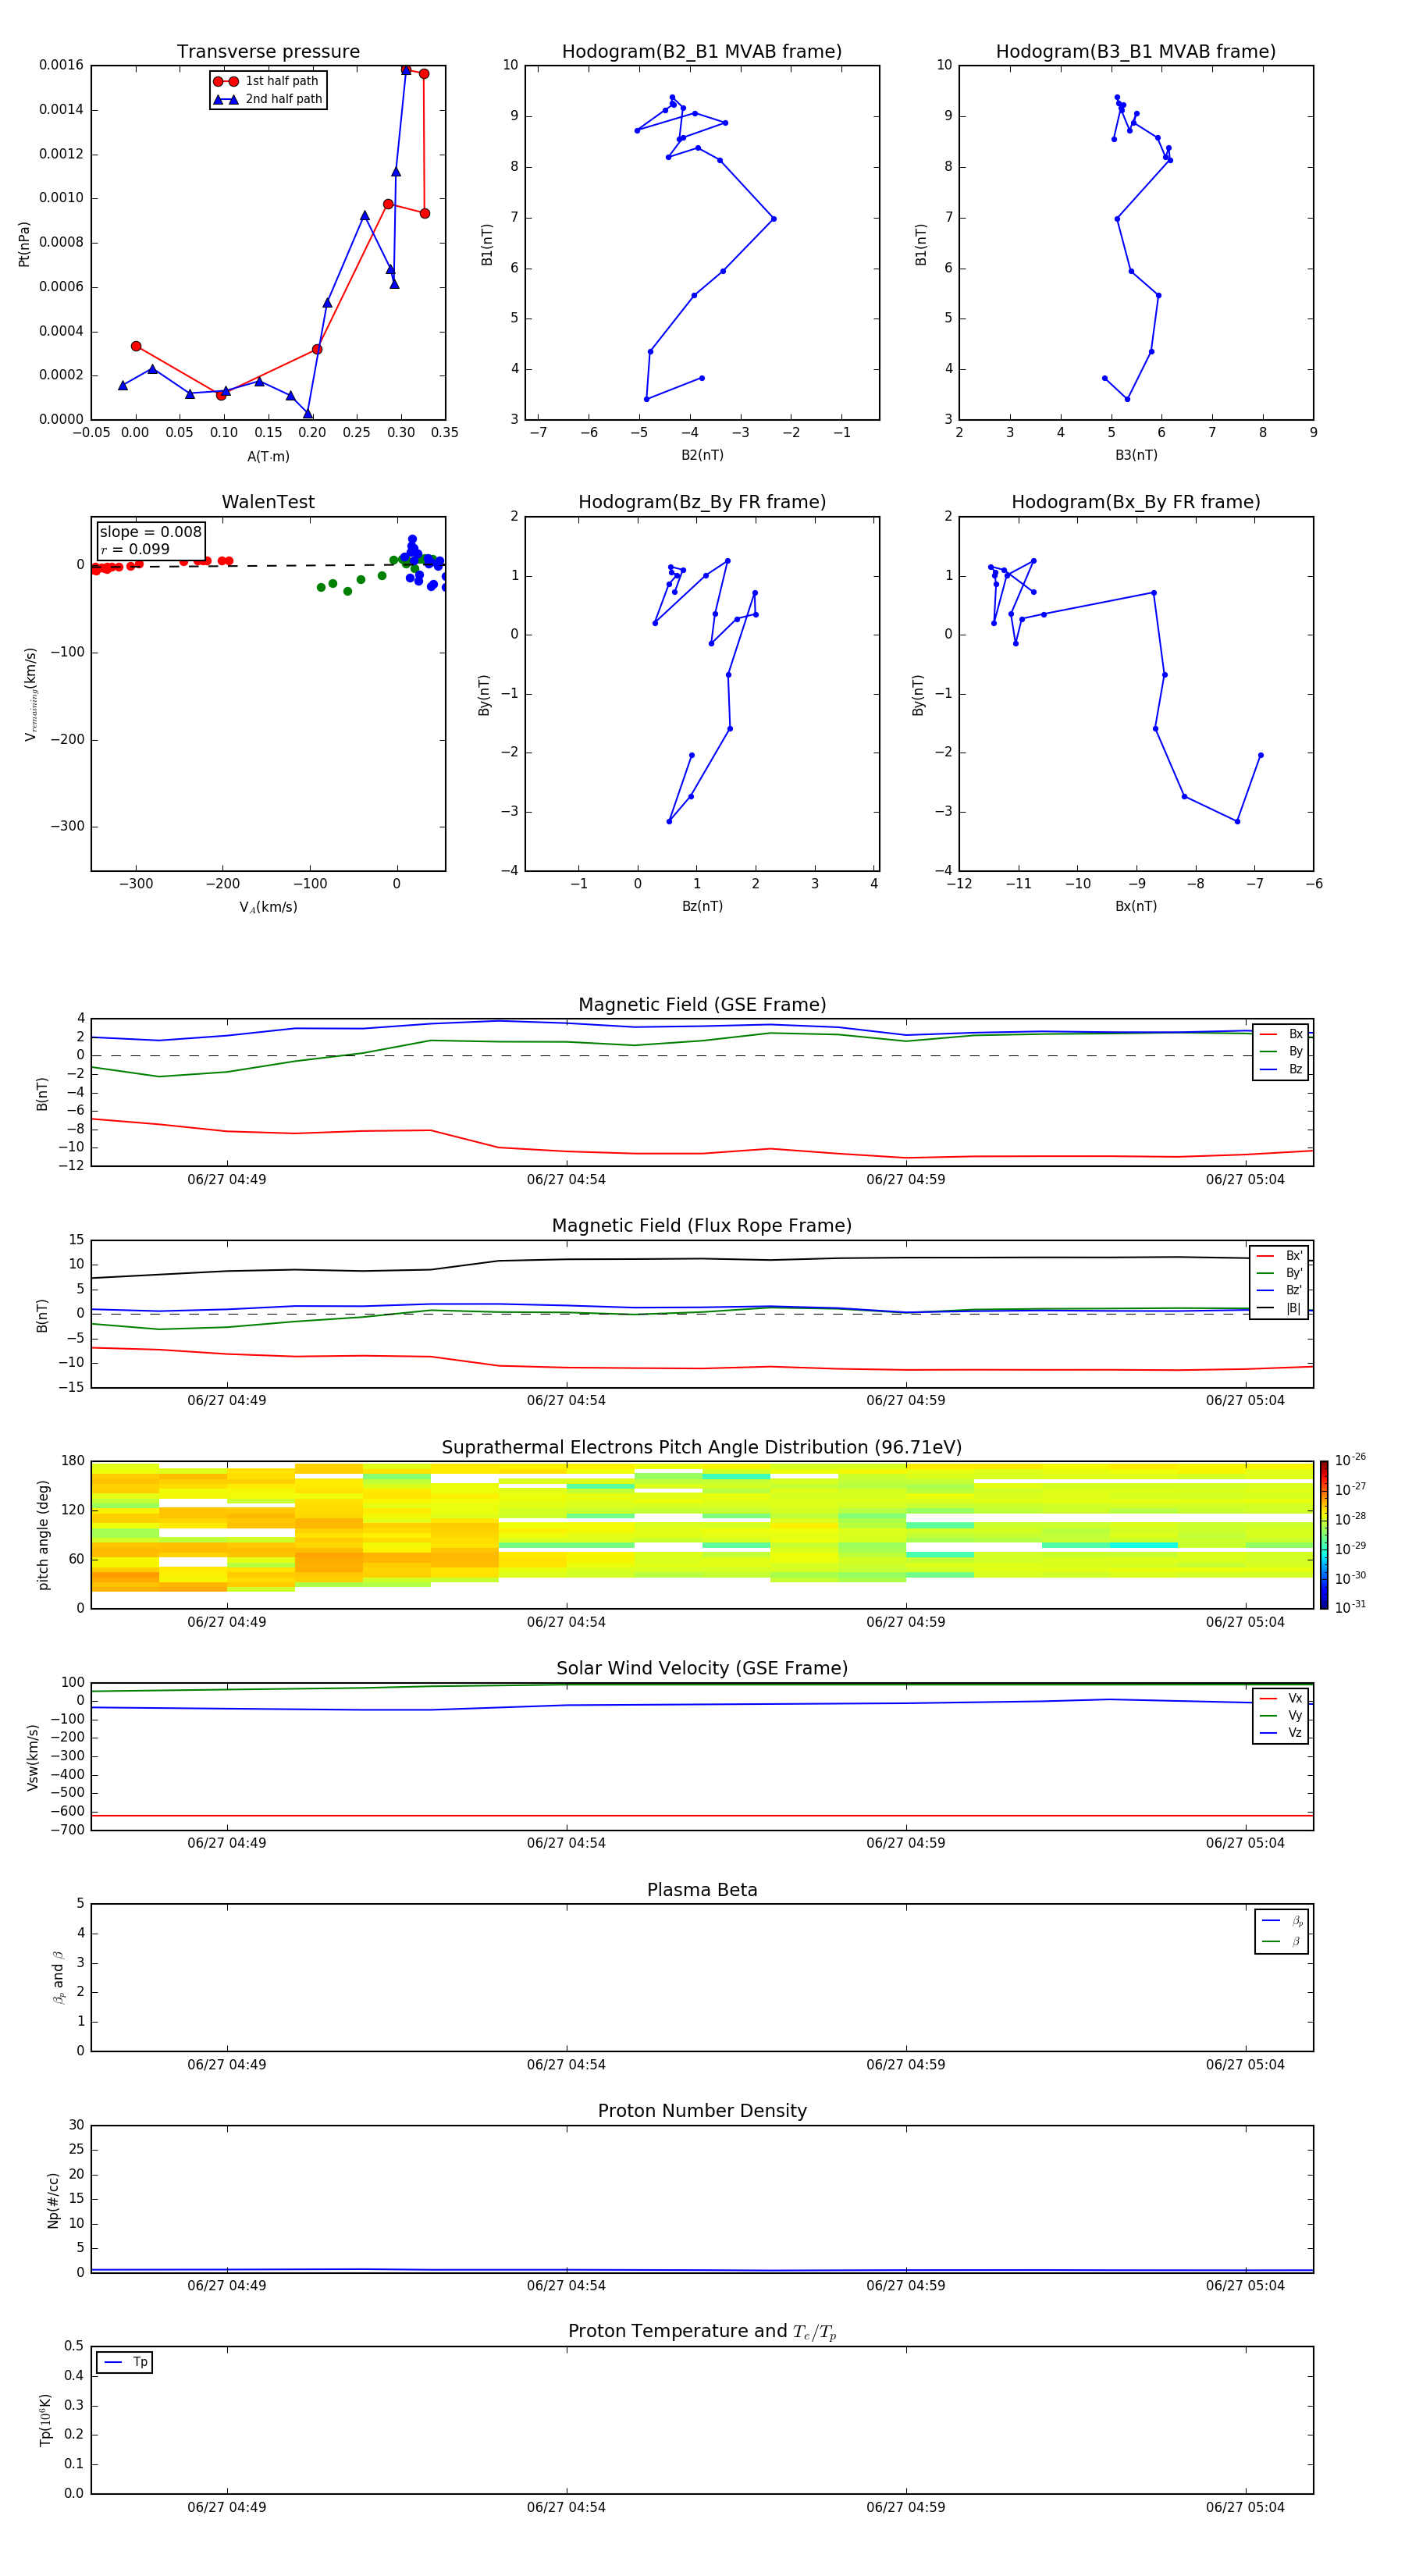Select the Vx legend entry
The height and width of the screenshot is (2576, 1405).
(1281, 1698)
